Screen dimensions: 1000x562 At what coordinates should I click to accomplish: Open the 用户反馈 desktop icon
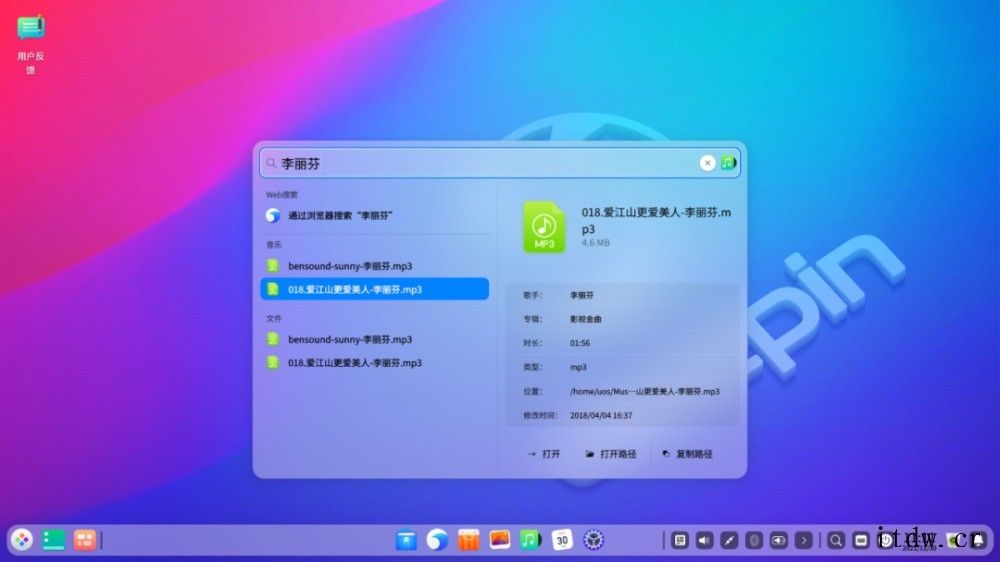click(x=31, y=45)
